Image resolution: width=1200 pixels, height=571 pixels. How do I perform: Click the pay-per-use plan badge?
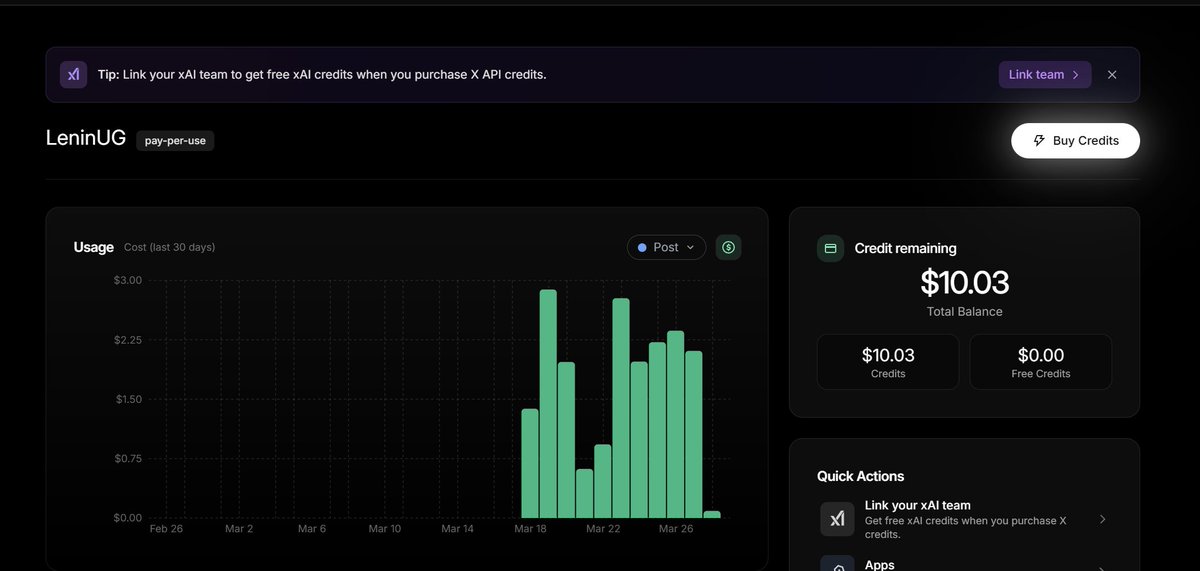[175, 141]
